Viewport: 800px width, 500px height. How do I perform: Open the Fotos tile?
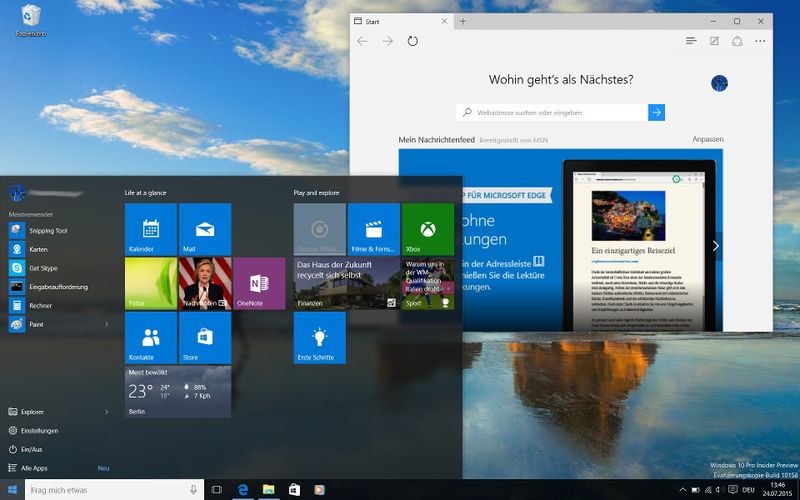tap(151, 283)
